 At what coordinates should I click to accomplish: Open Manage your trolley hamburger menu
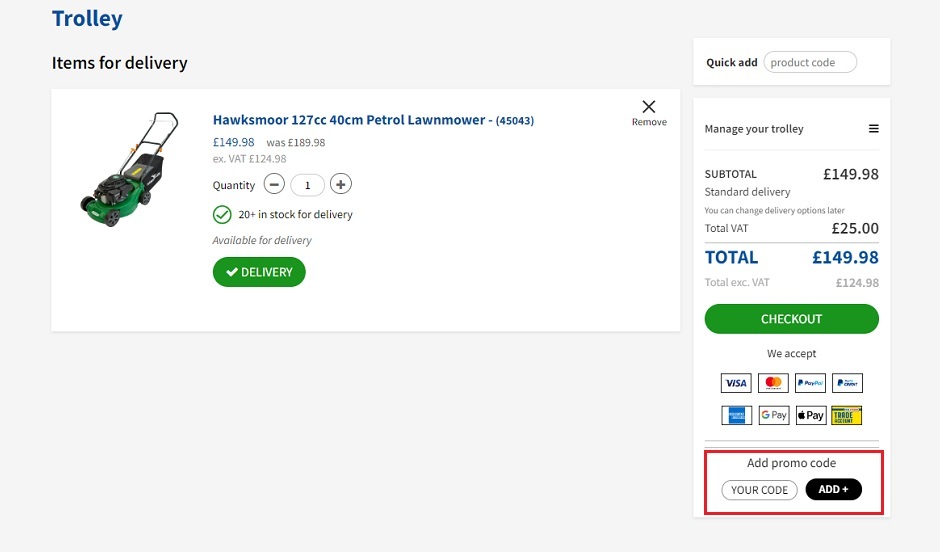click(x=873, y=129)
